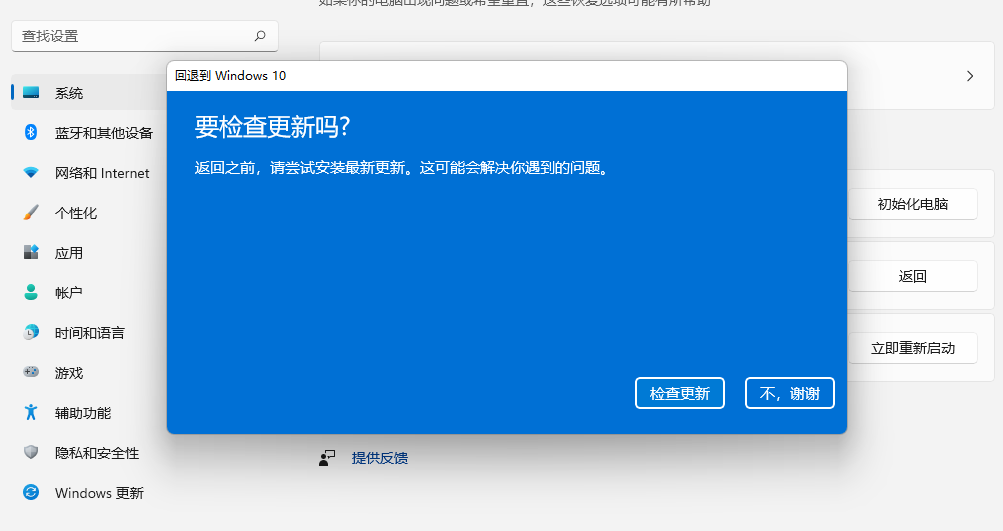
Task: Click the 不，谢谢 button
Action: coord(789,393)
